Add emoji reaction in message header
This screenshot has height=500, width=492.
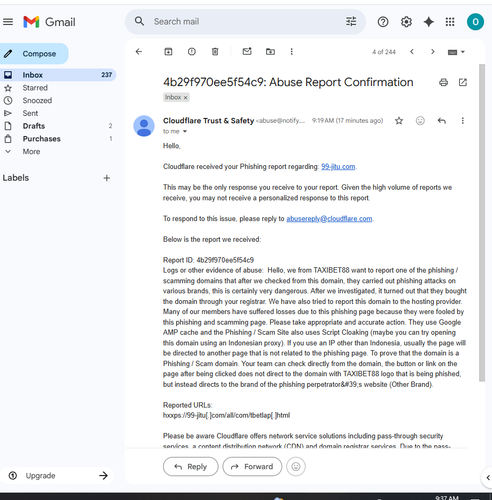tap(420, 121)
